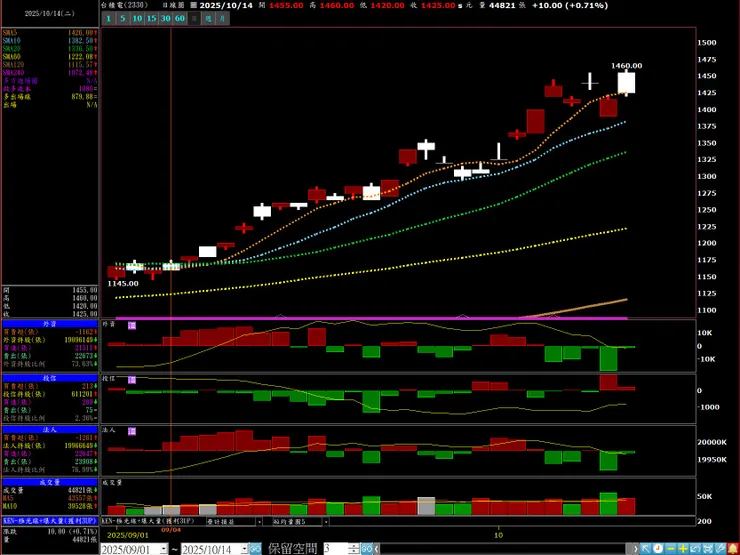Click the purple icon in 法人 panel

pyautogui.click(x=132, y=431)
